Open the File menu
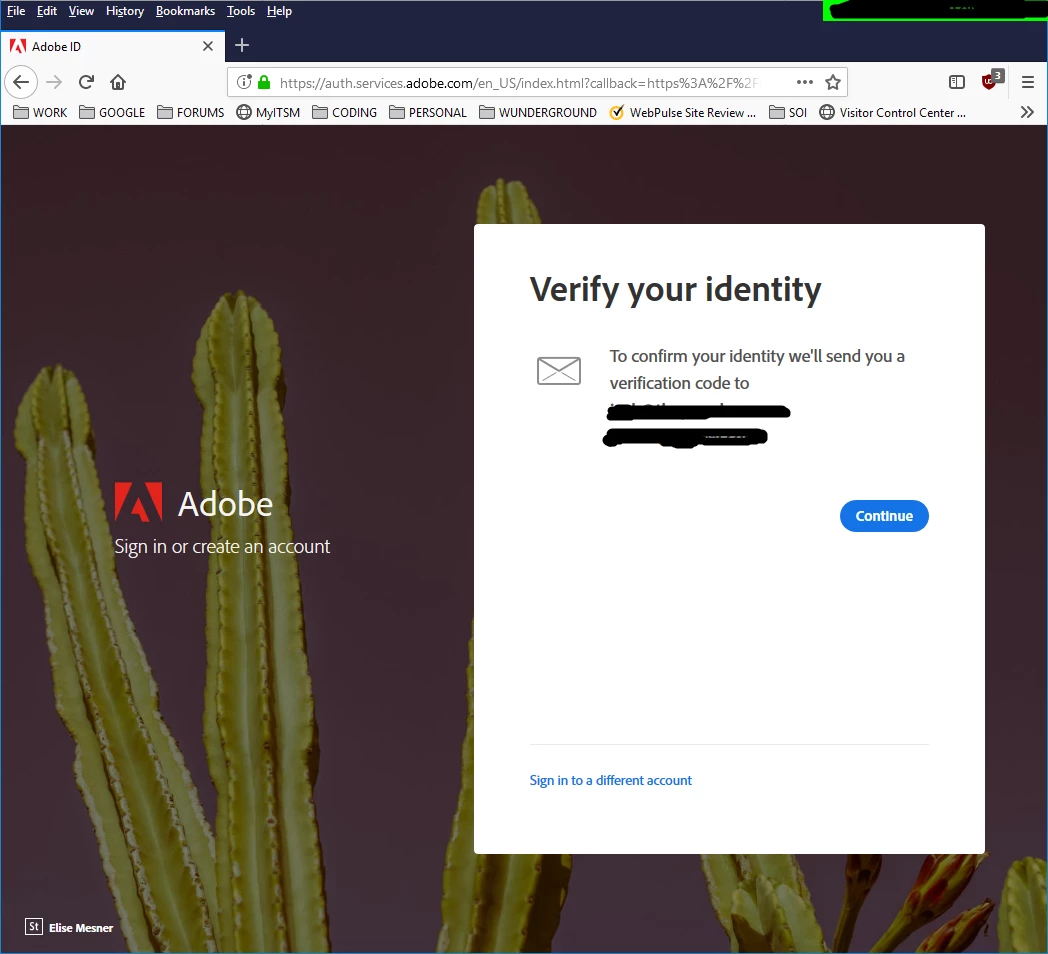This screenshot has height=954, width=1048. (x=16, y=11)
